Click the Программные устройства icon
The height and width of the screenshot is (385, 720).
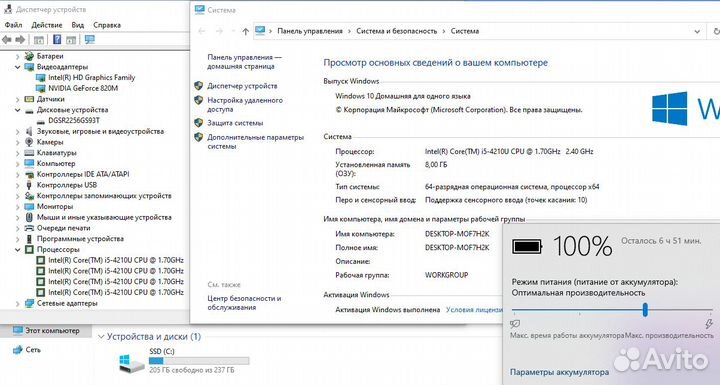pyautogui.click(x=29, y=239)
